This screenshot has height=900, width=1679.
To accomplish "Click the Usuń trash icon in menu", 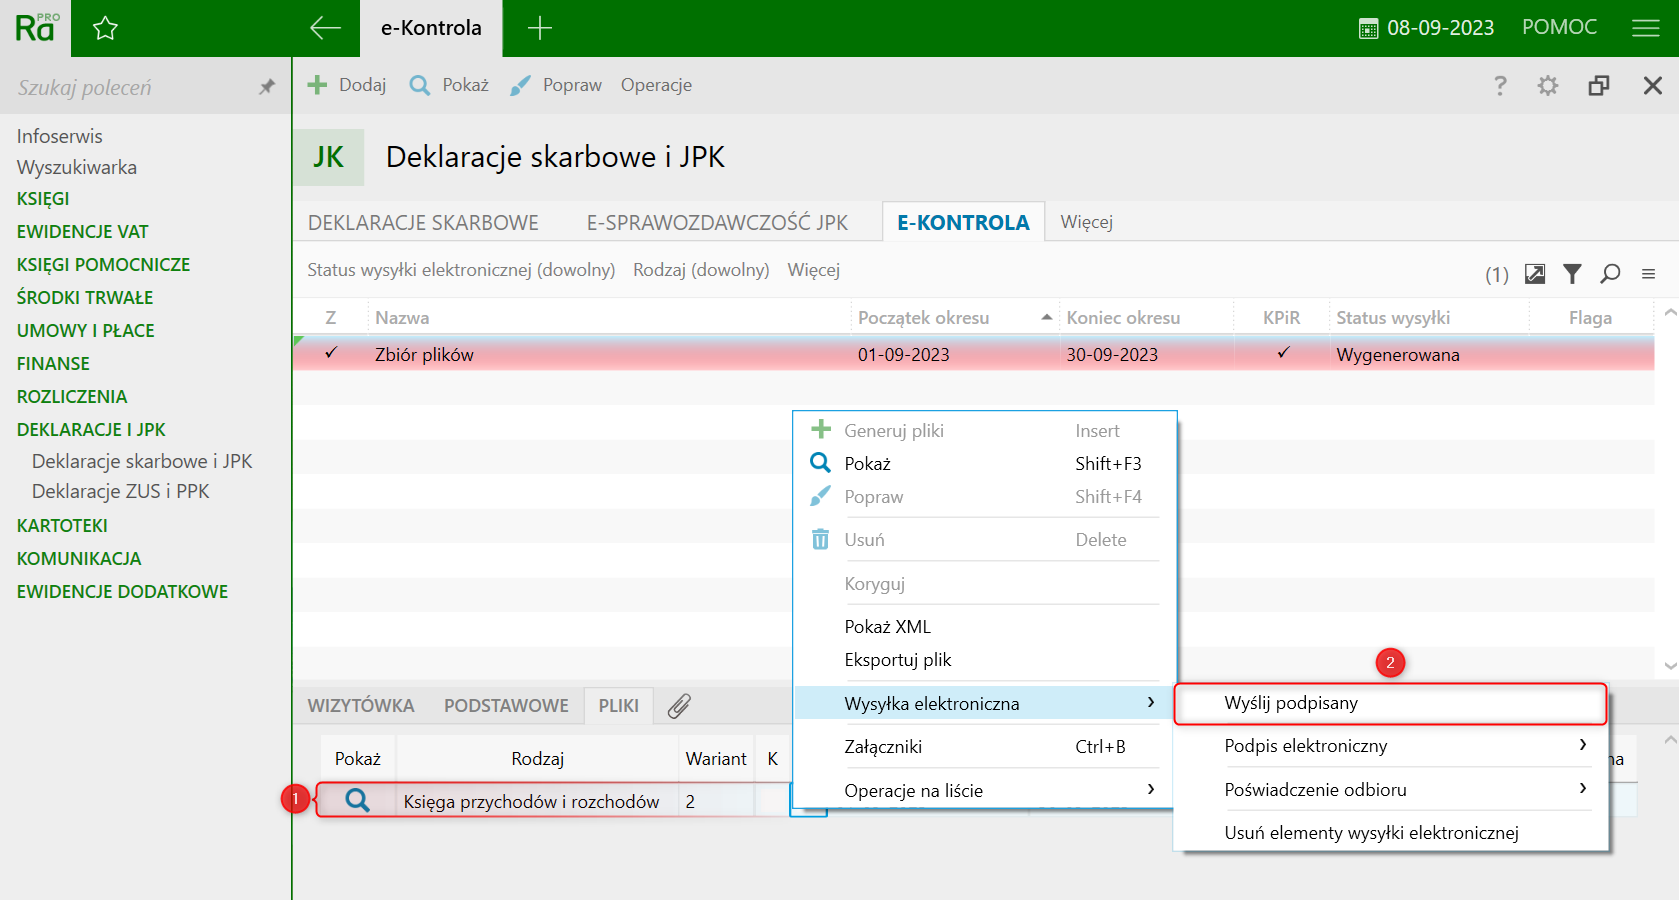I will [x=820, y=539].
